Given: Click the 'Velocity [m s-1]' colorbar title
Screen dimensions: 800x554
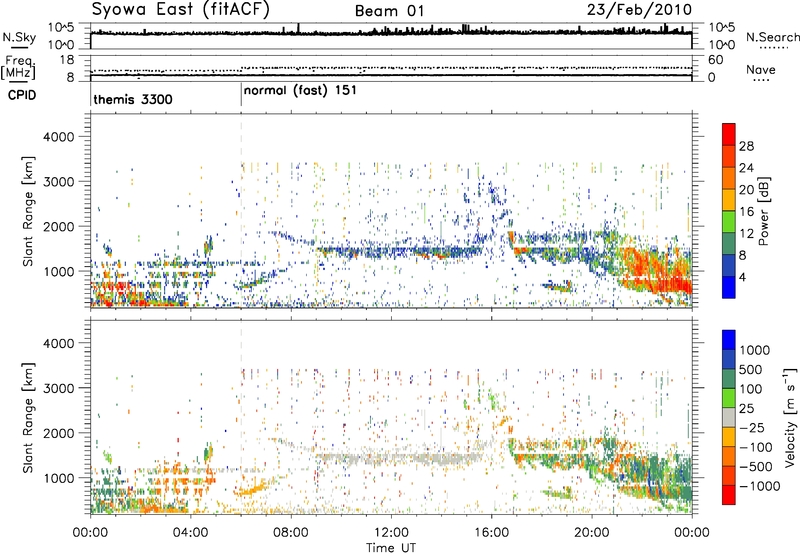Looking at the screenshot, I should (x=790, y=417).
